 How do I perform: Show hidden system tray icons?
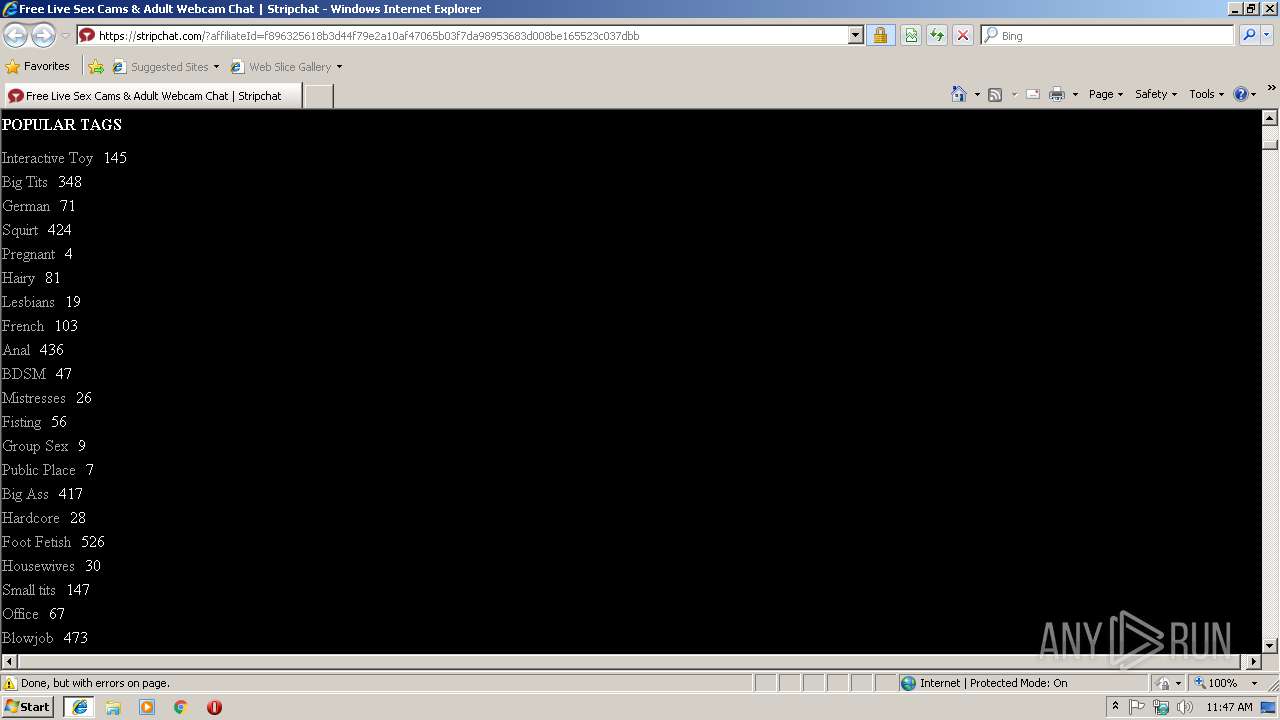coord(1115,707)
